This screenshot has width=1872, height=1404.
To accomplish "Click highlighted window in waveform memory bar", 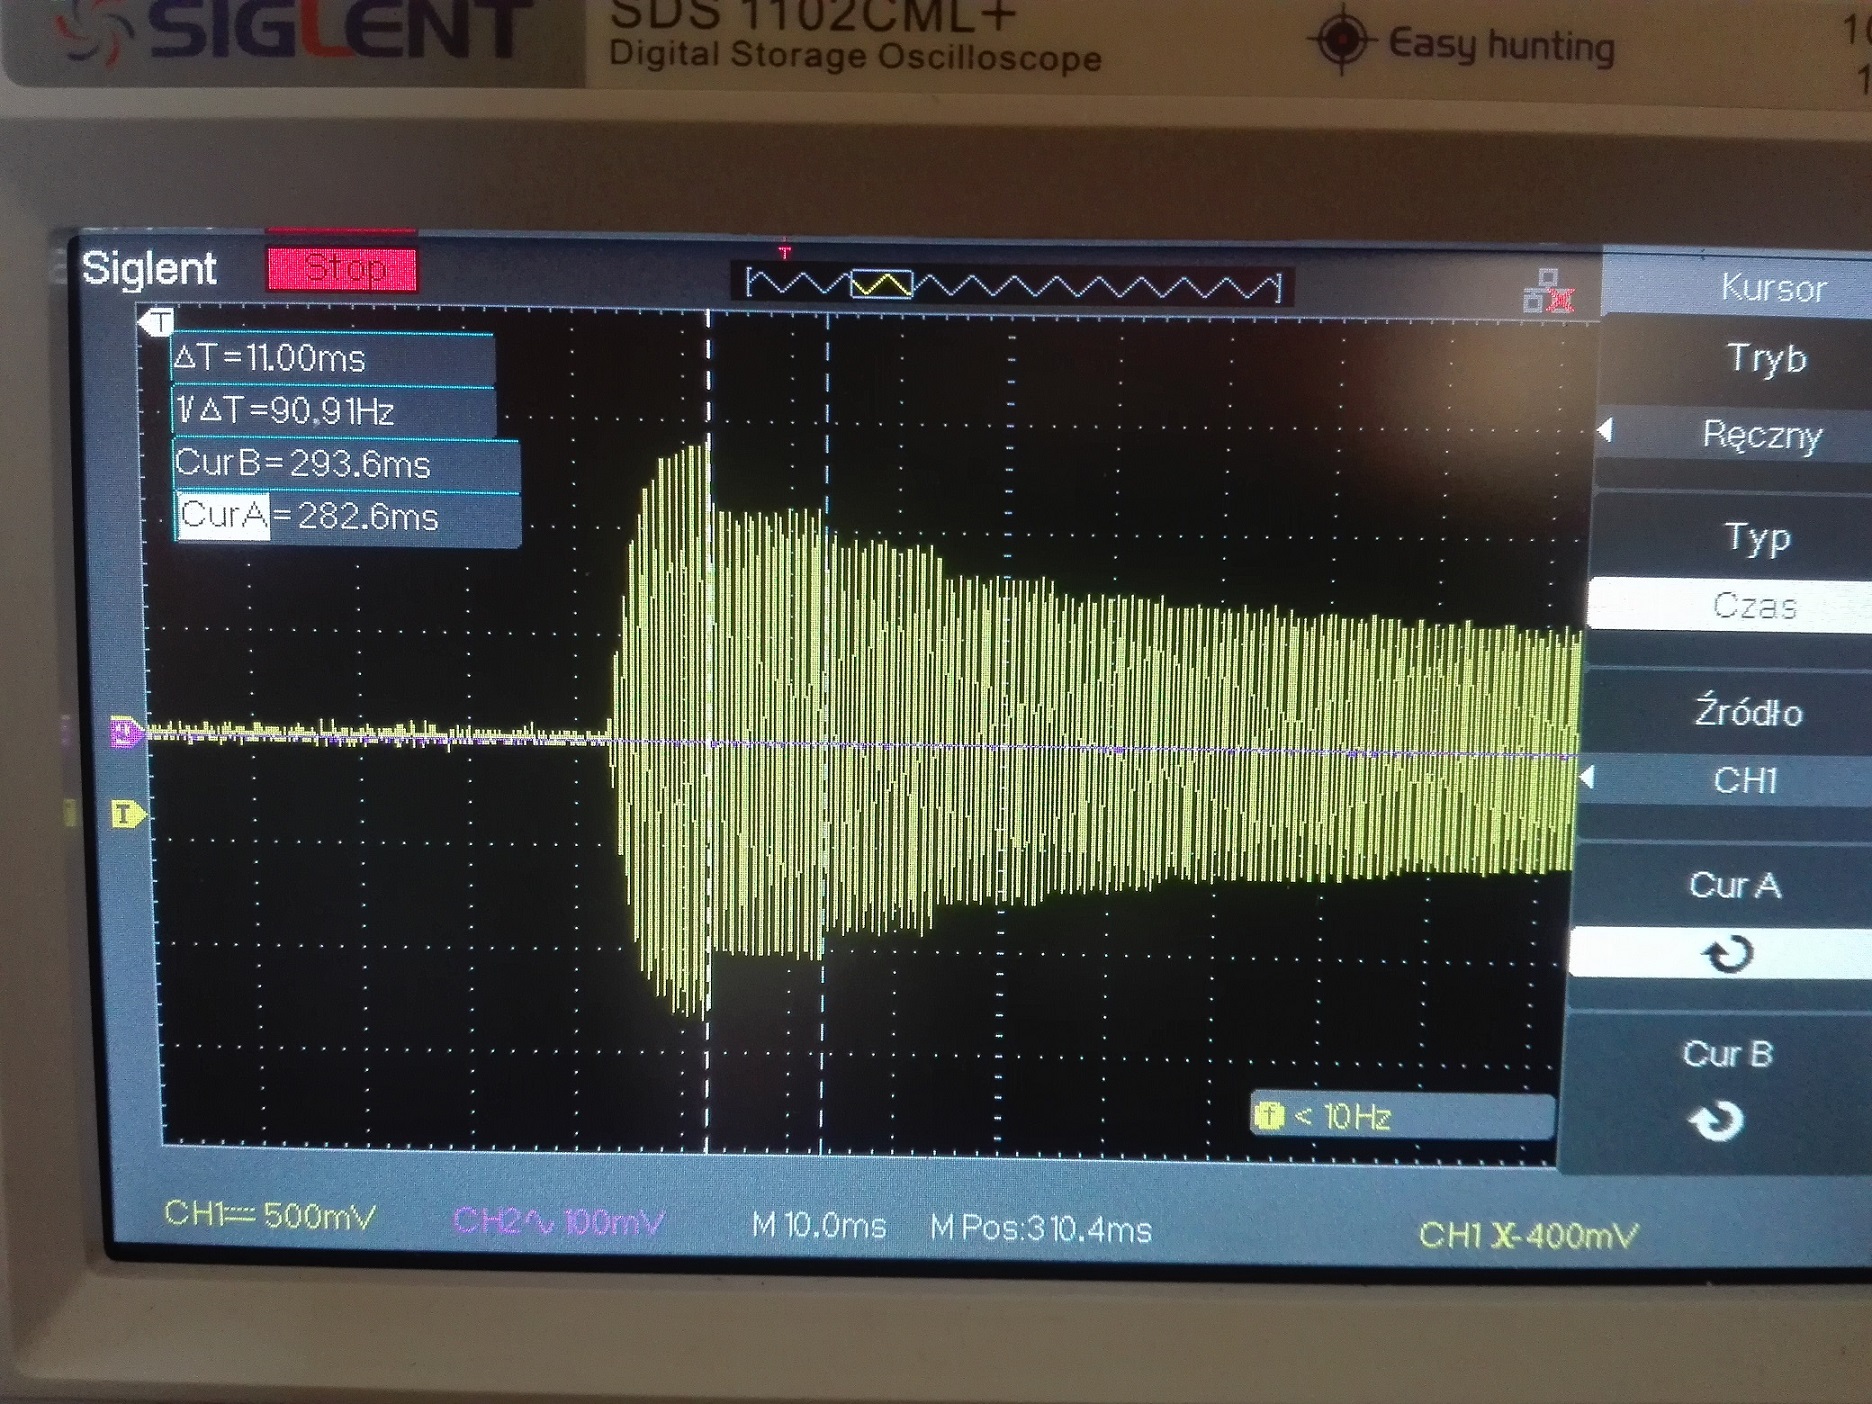I will click(881, 285).
